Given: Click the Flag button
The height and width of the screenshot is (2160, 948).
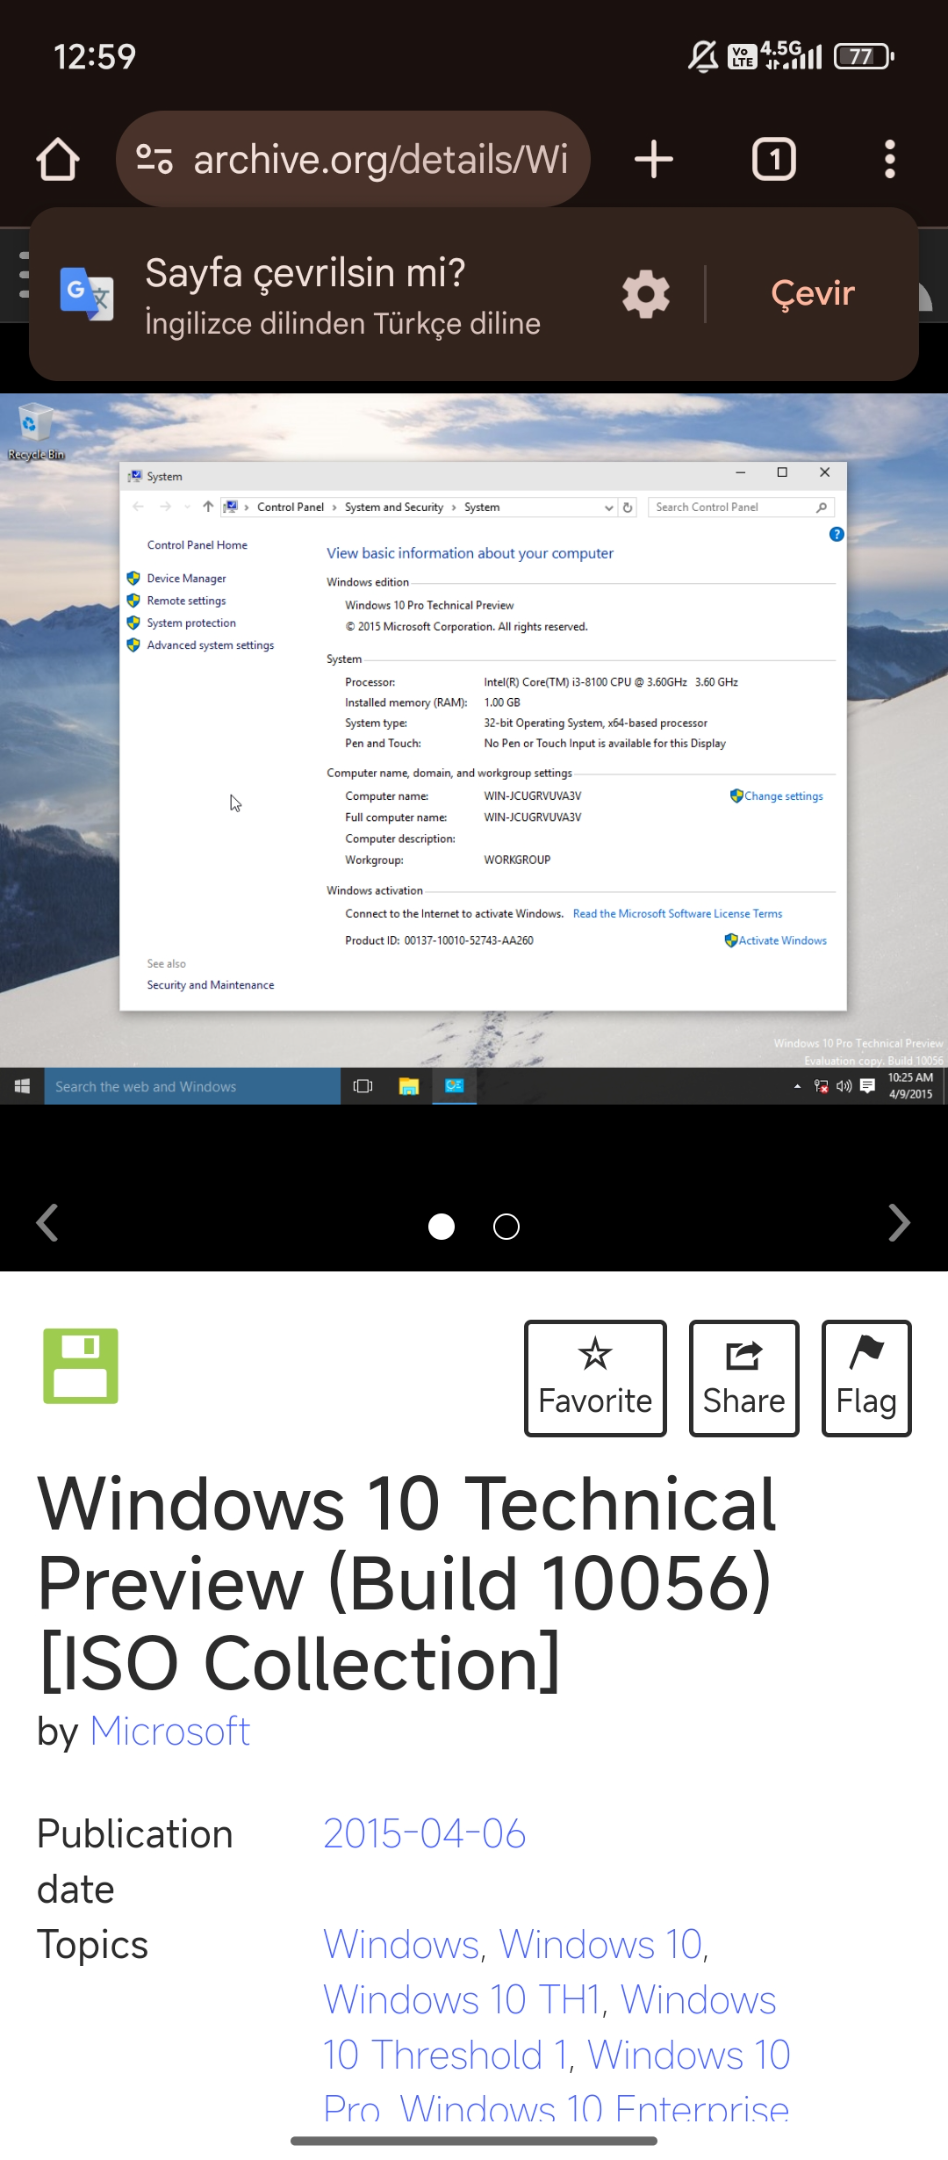Looking at the screenshot, I should click(866, 1378).
